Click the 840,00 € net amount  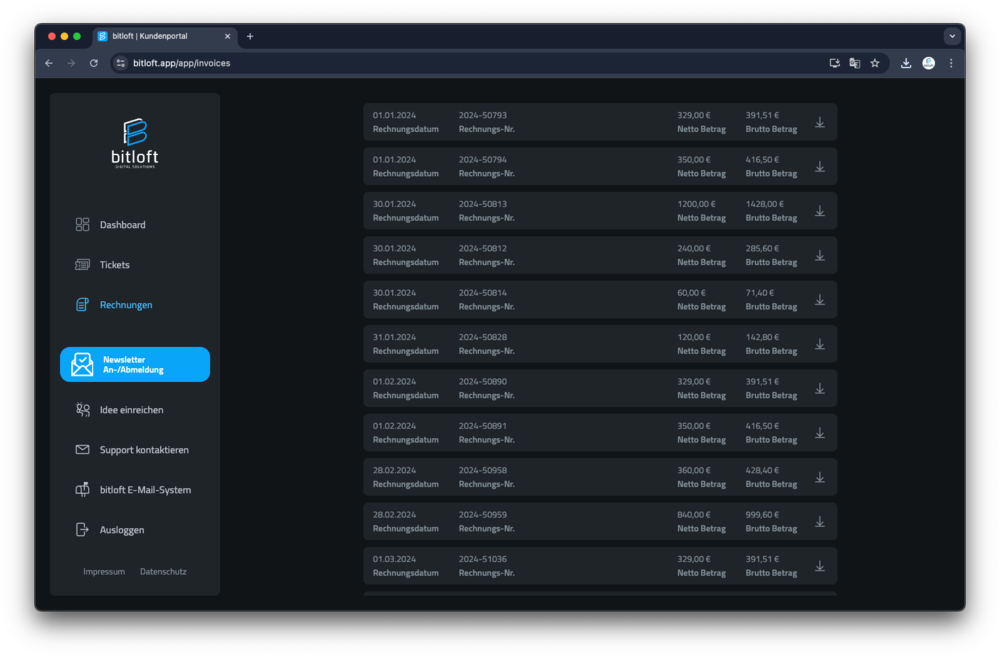pos(694,515)
